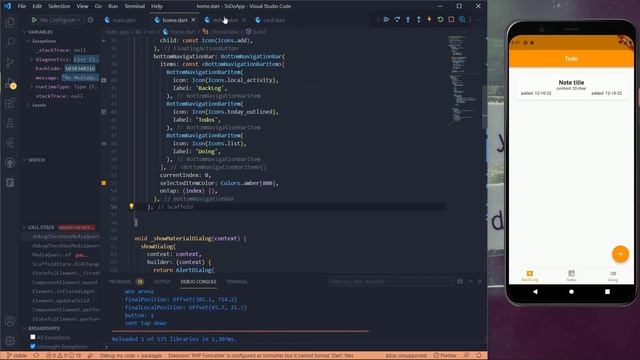
Task: Open the Accounts icon in activity bar
Action: click(10, 321)
